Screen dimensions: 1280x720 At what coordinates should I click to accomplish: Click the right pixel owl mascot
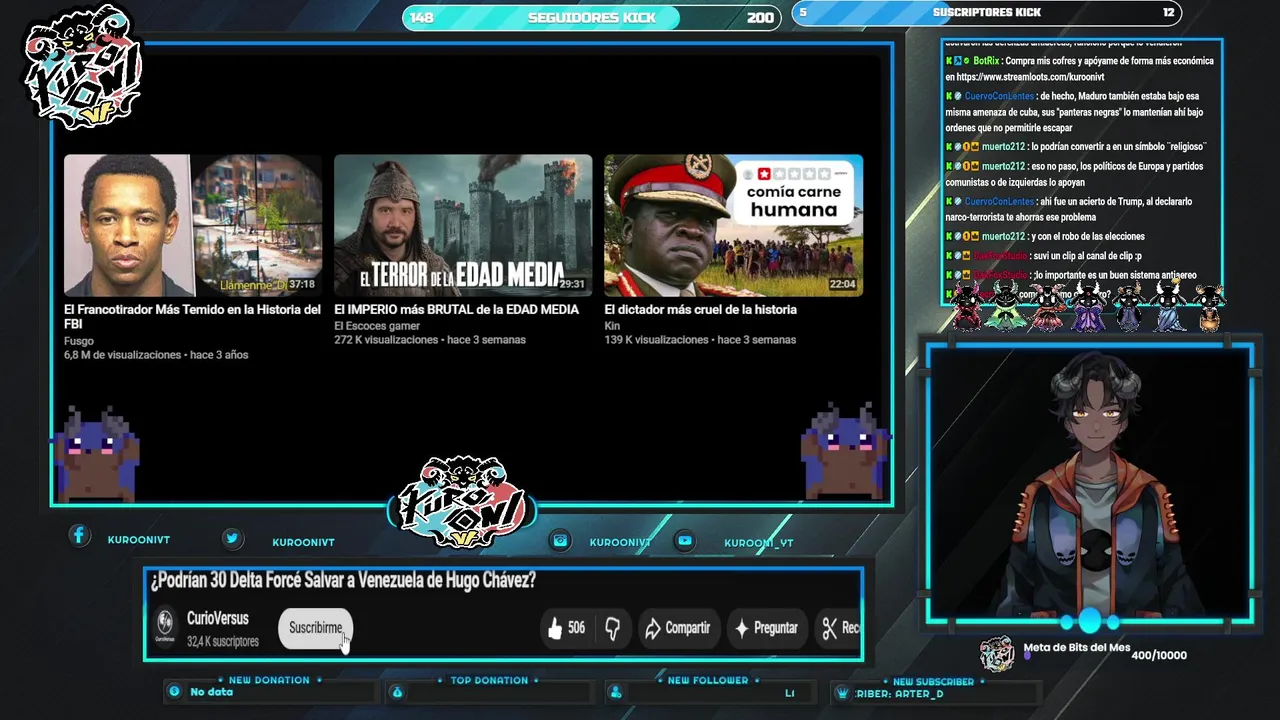coord(845,450)
